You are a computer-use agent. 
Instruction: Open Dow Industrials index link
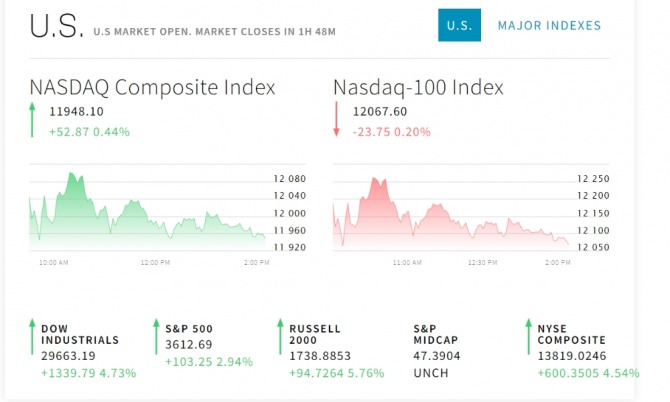80,334
